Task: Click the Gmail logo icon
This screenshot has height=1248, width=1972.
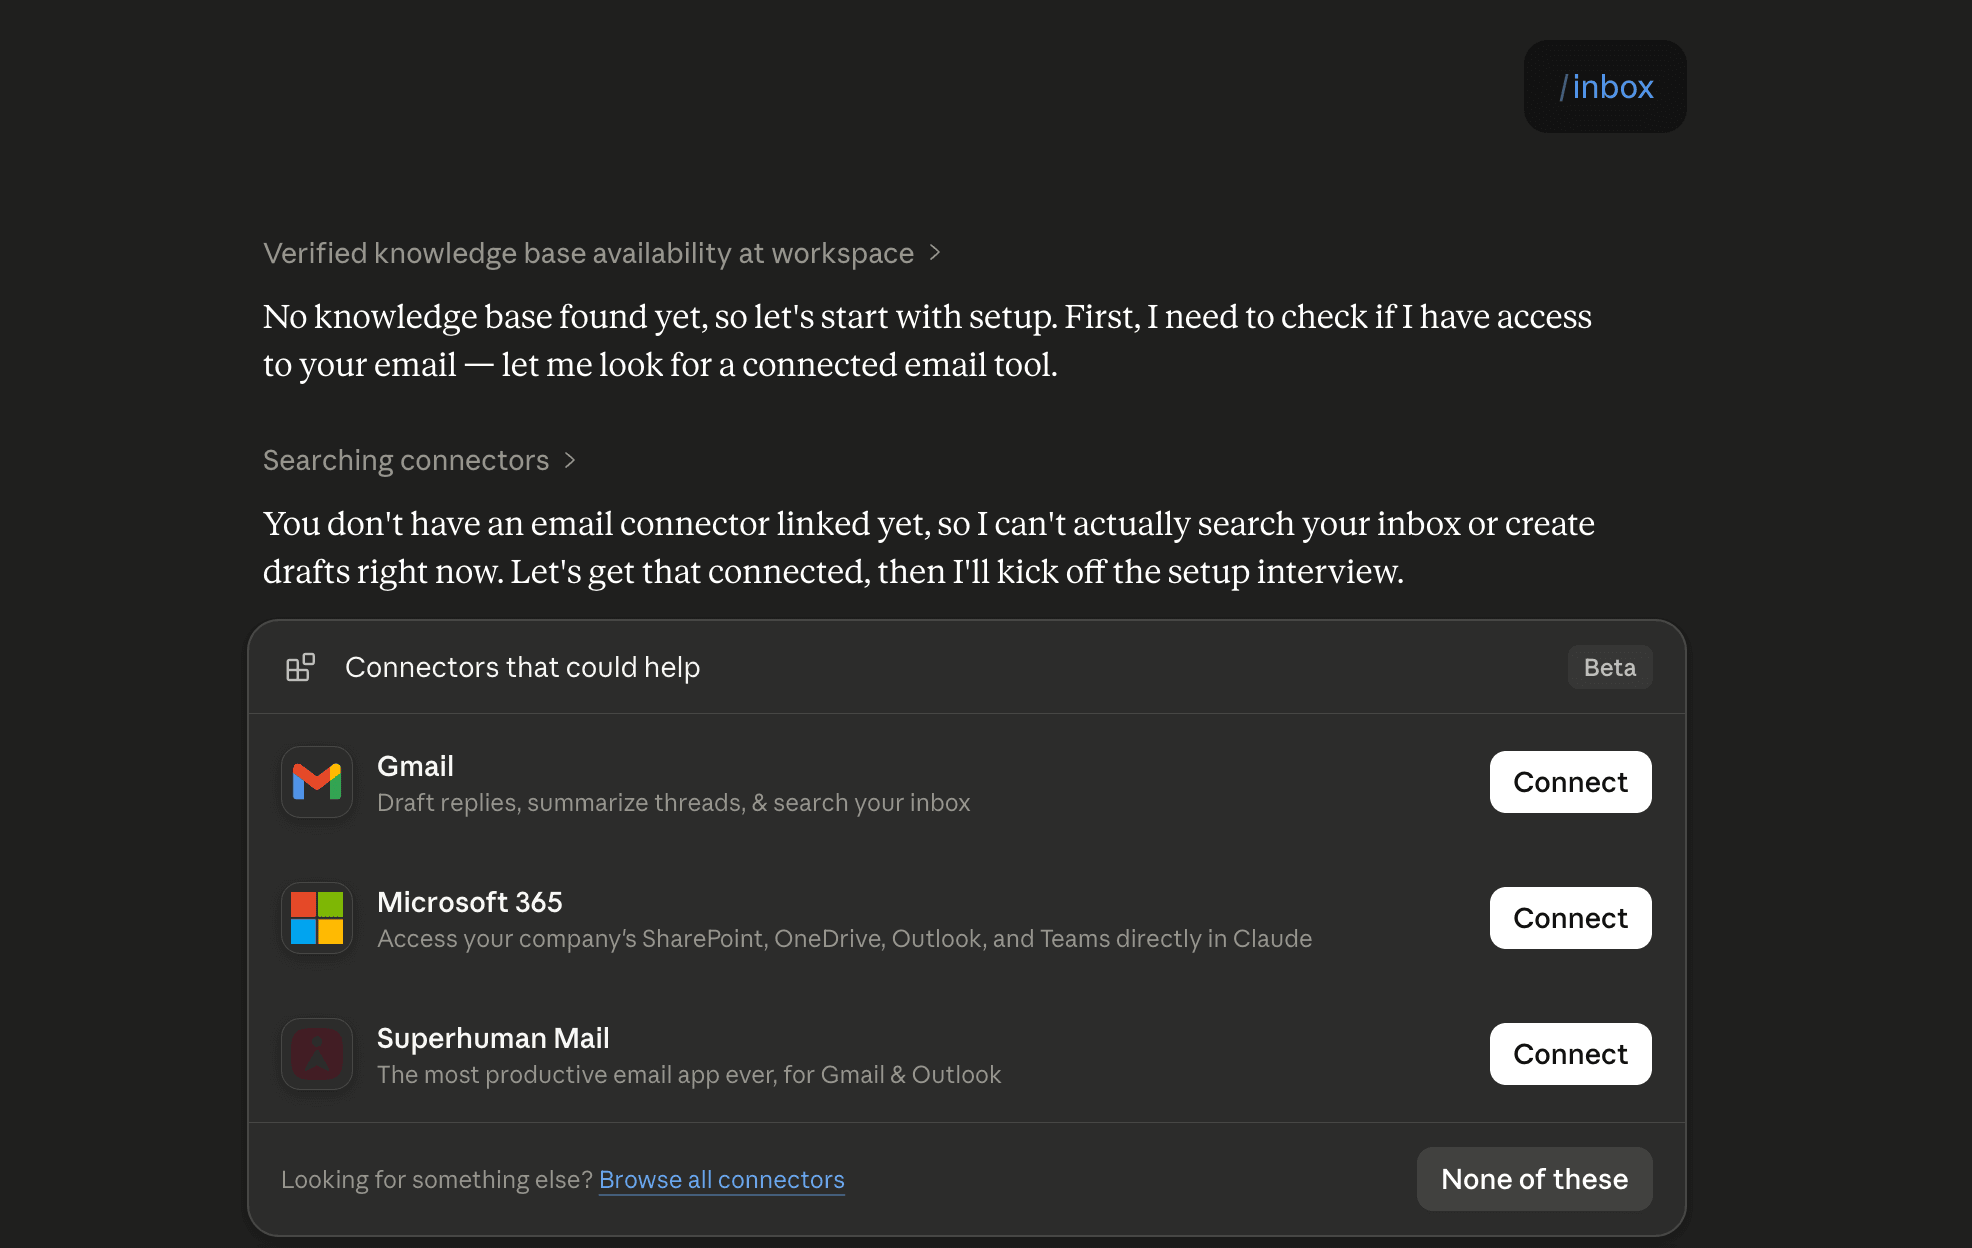Action: (317, 782)
